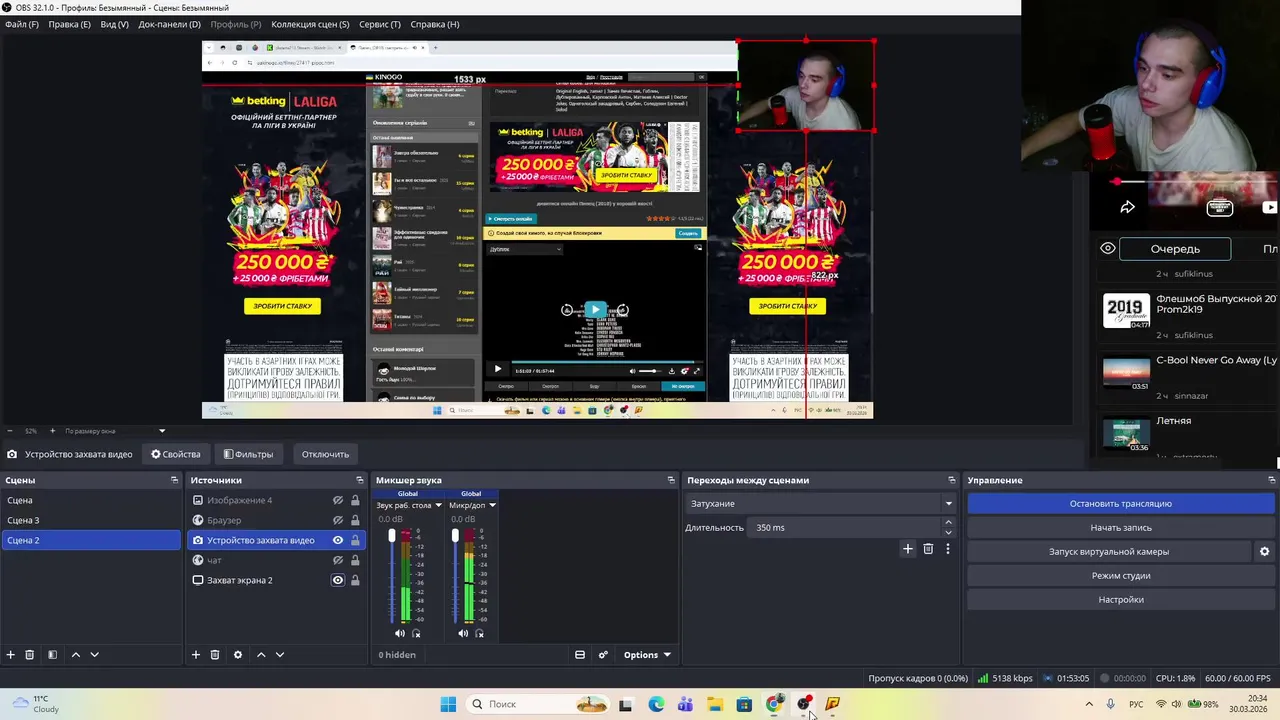Open Правка menu
This screenshot has width=1280, height=720.
pyautogui.click(x=69, y=24)
